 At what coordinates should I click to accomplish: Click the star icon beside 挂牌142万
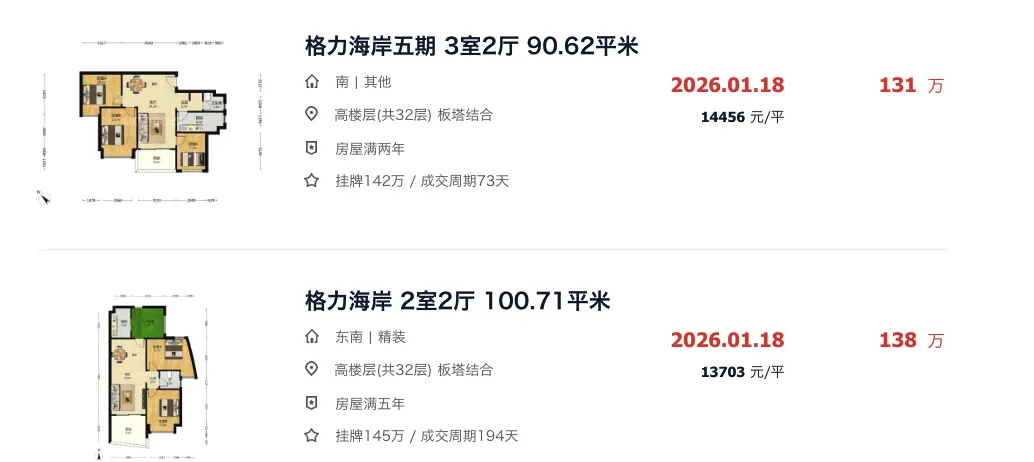click(x=312, y=181)
